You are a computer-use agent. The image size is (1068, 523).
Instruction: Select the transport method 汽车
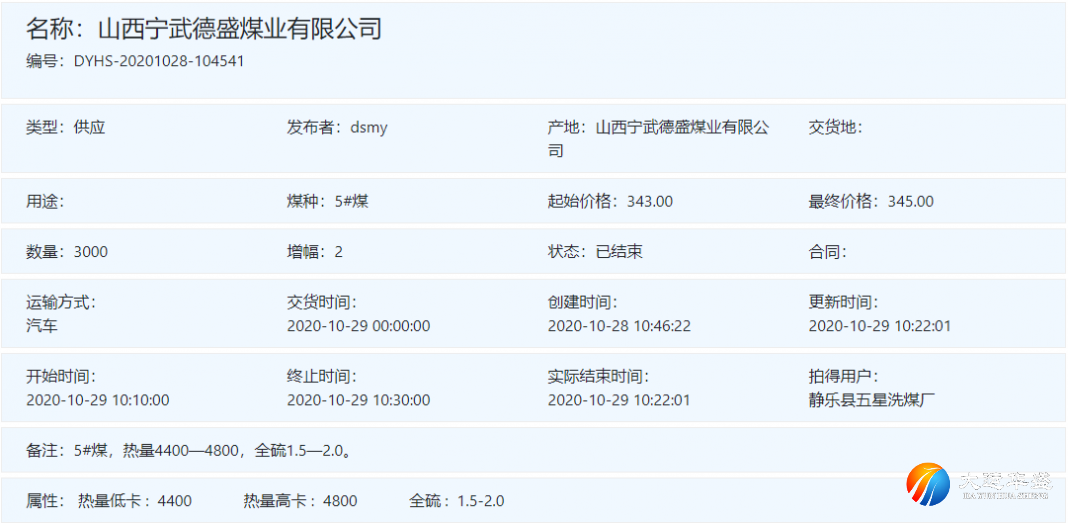point(42,326)
